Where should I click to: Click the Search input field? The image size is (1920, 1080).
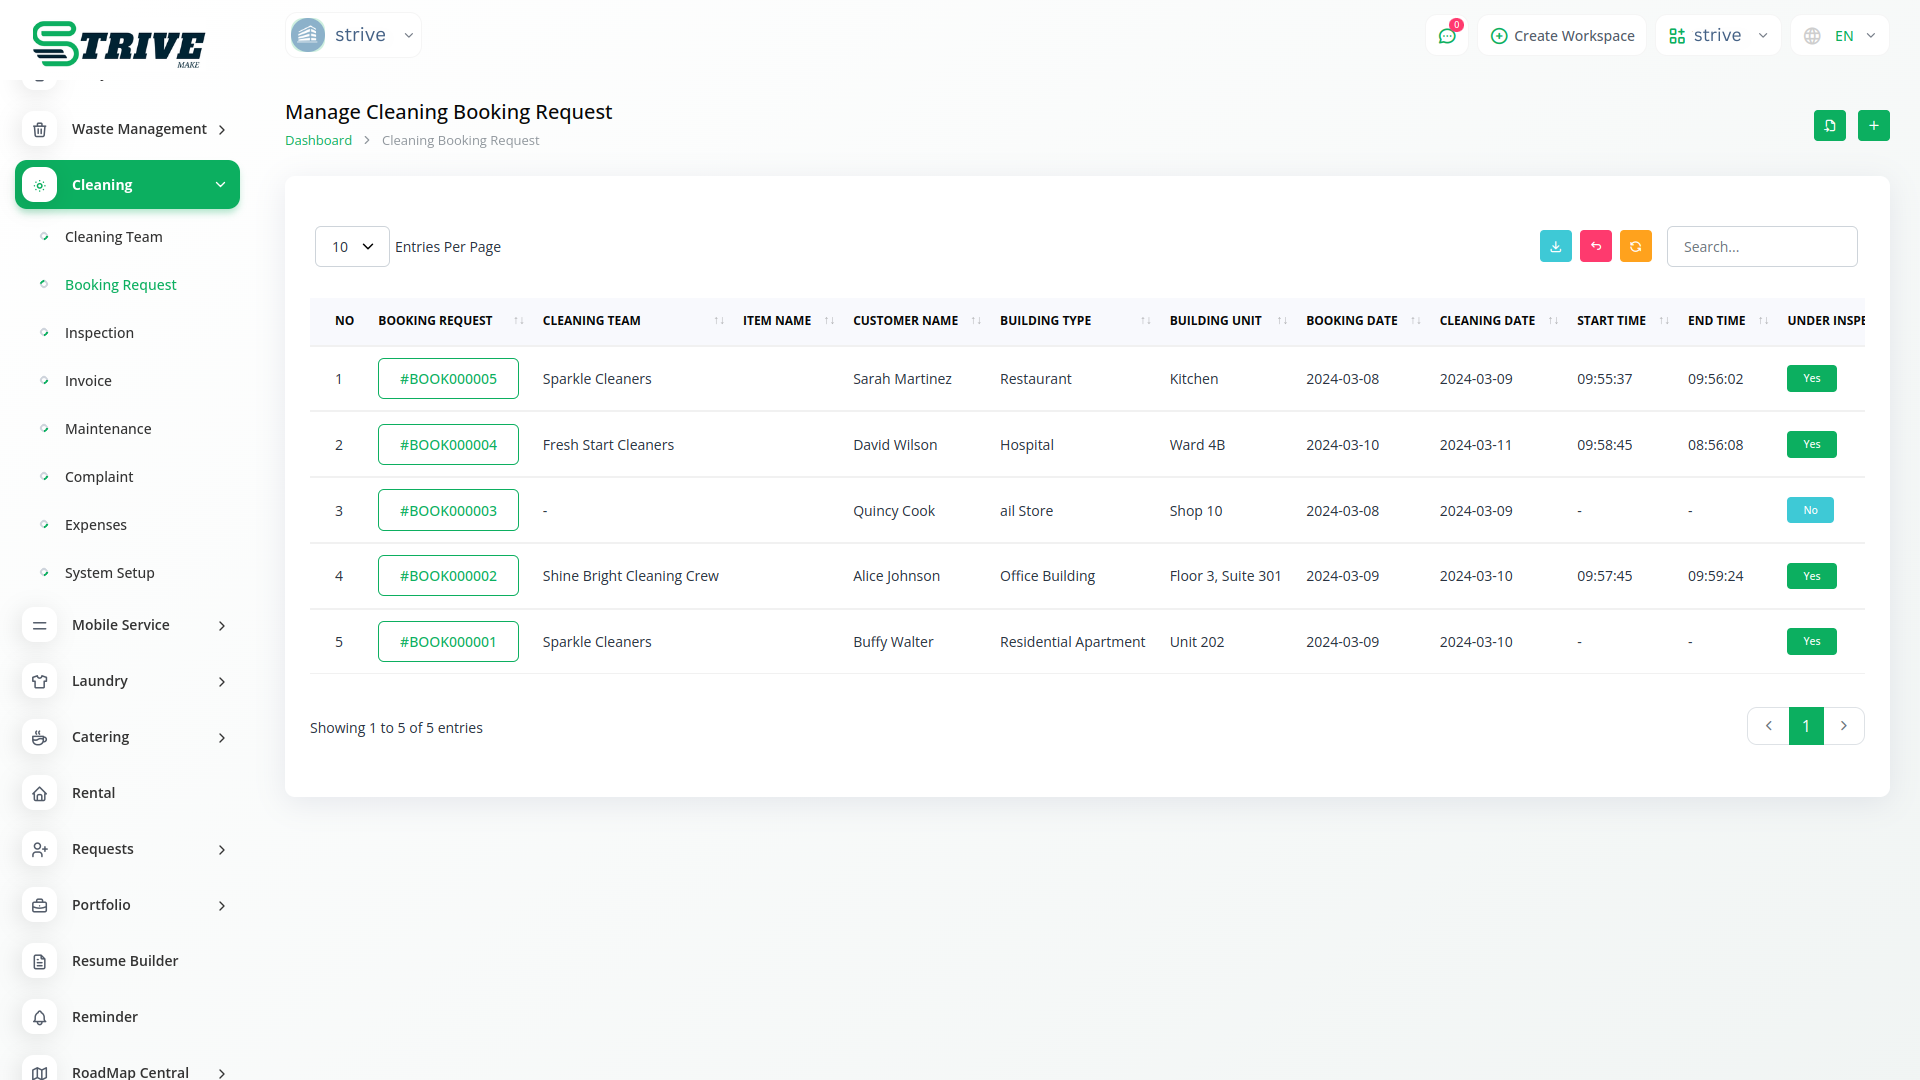[x=1761, y=247]
